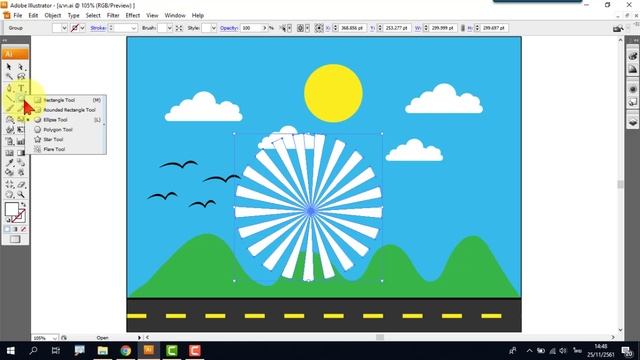Open the Color Guide panel icon

coord(633,69)
